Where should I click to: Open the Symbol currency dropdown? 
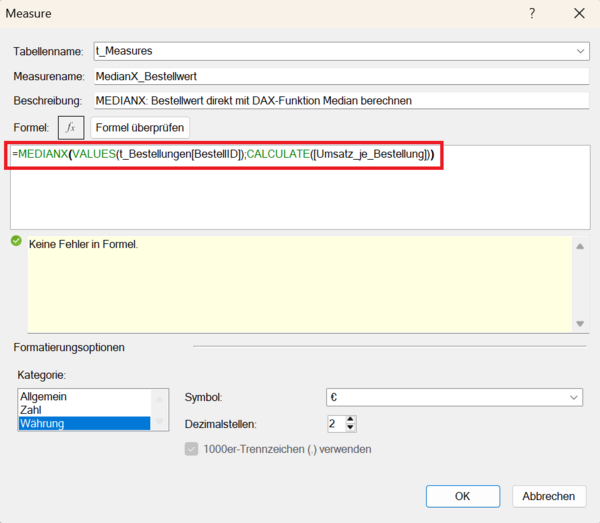click(574, 397)
